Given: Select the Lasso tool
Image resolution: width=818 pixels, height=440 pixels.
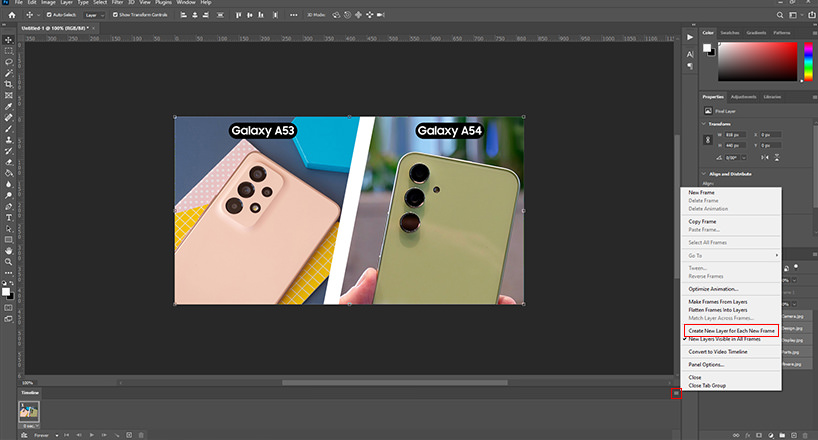Looking at the screenshot, I should point(8,62).
